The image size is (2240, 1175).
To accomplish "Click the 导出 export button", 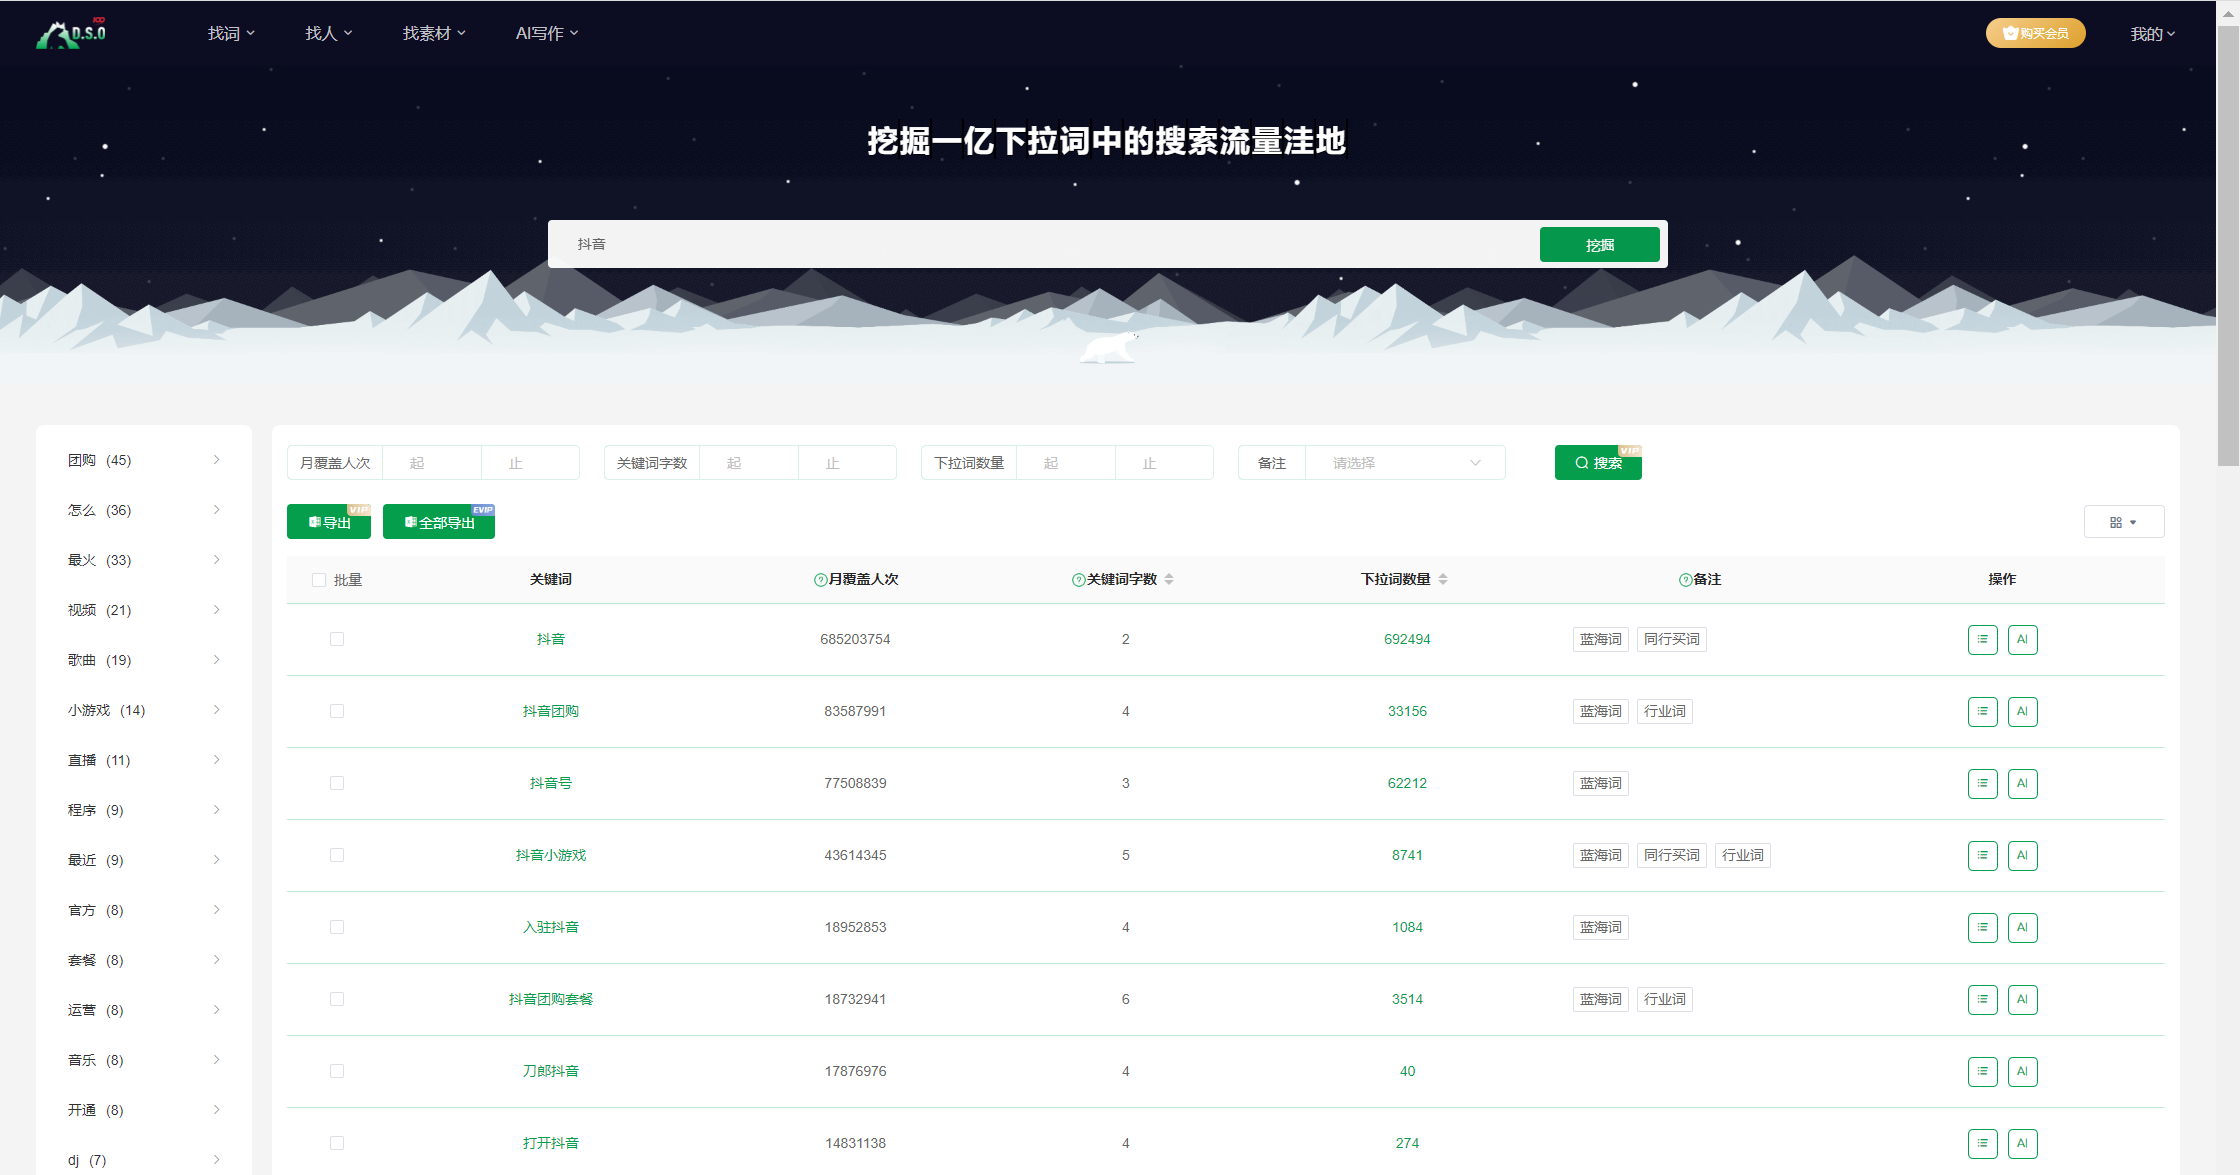I will click(329, 522).
